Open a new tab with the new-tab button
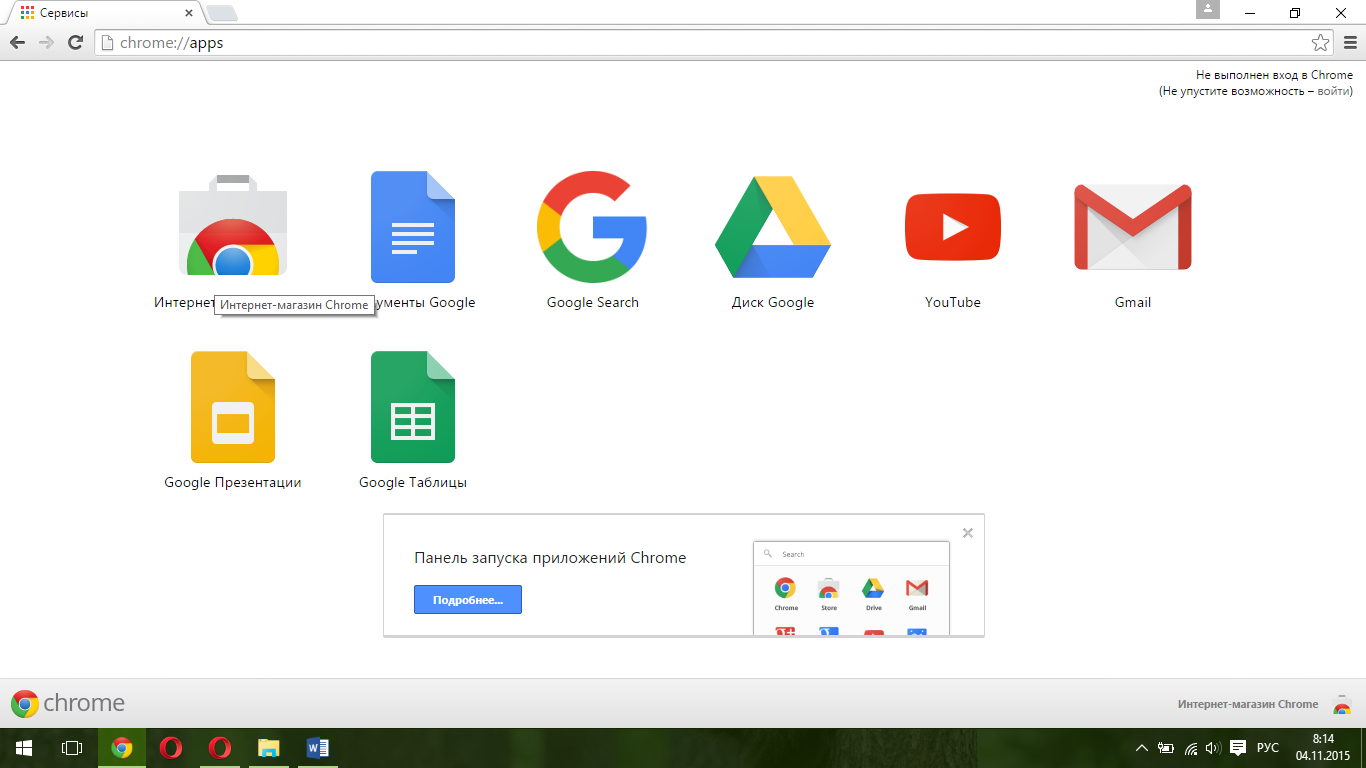 click(x=221, y=13)
